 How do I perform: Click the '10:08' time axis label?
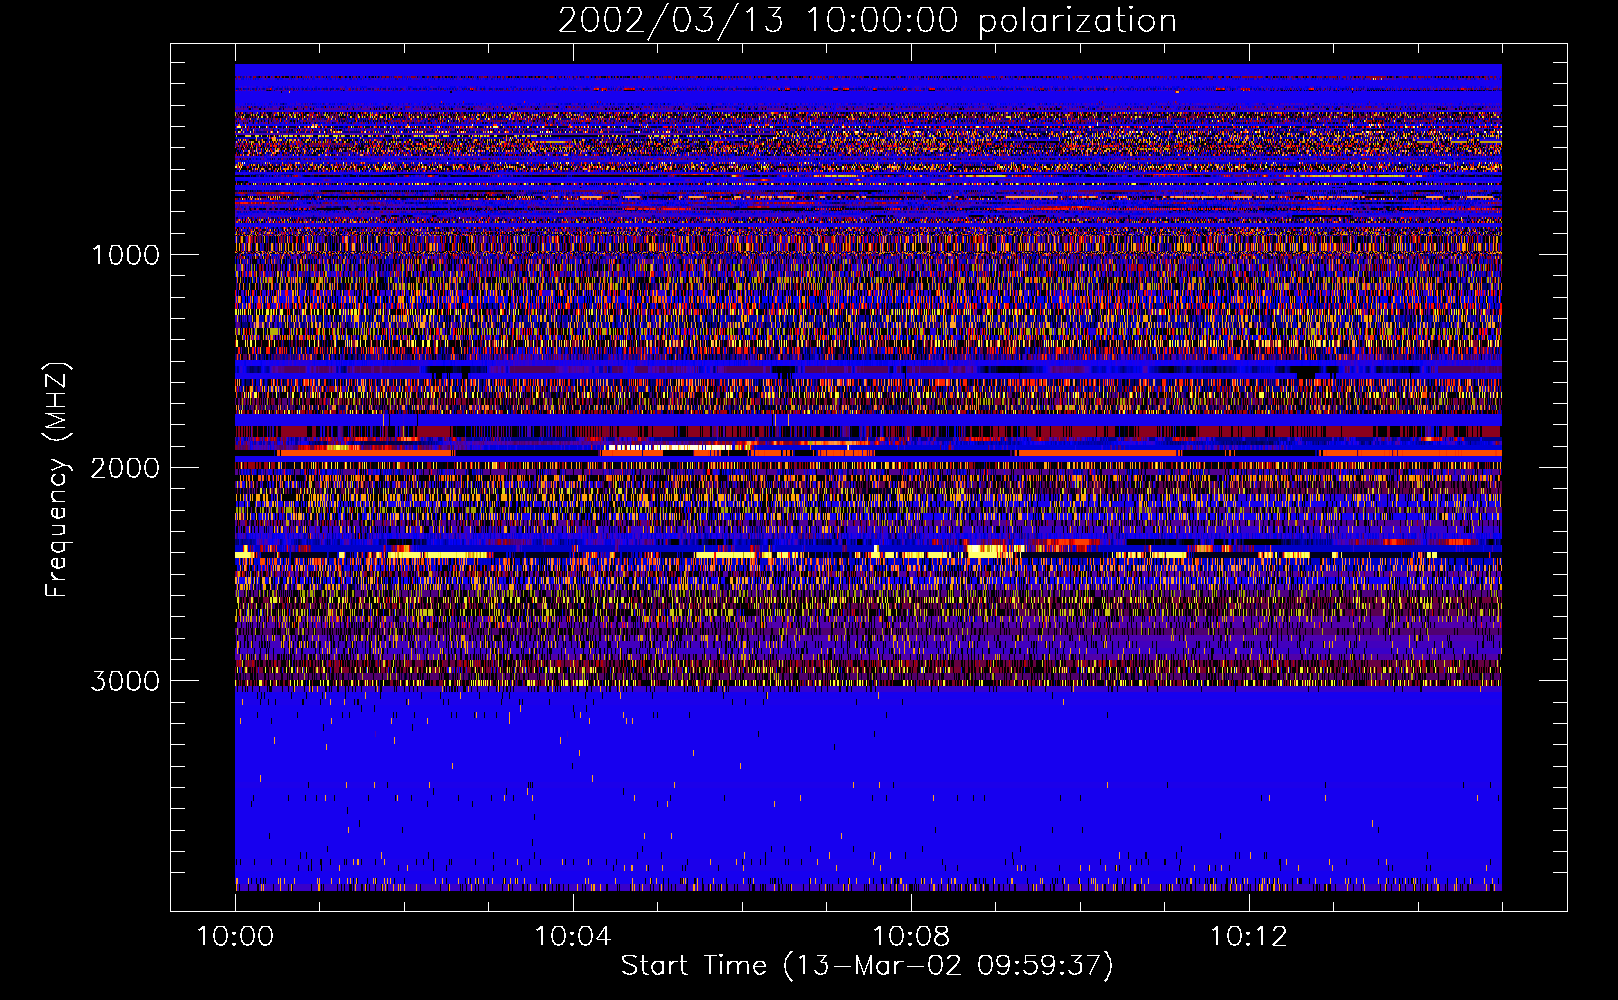coord(910,936)
